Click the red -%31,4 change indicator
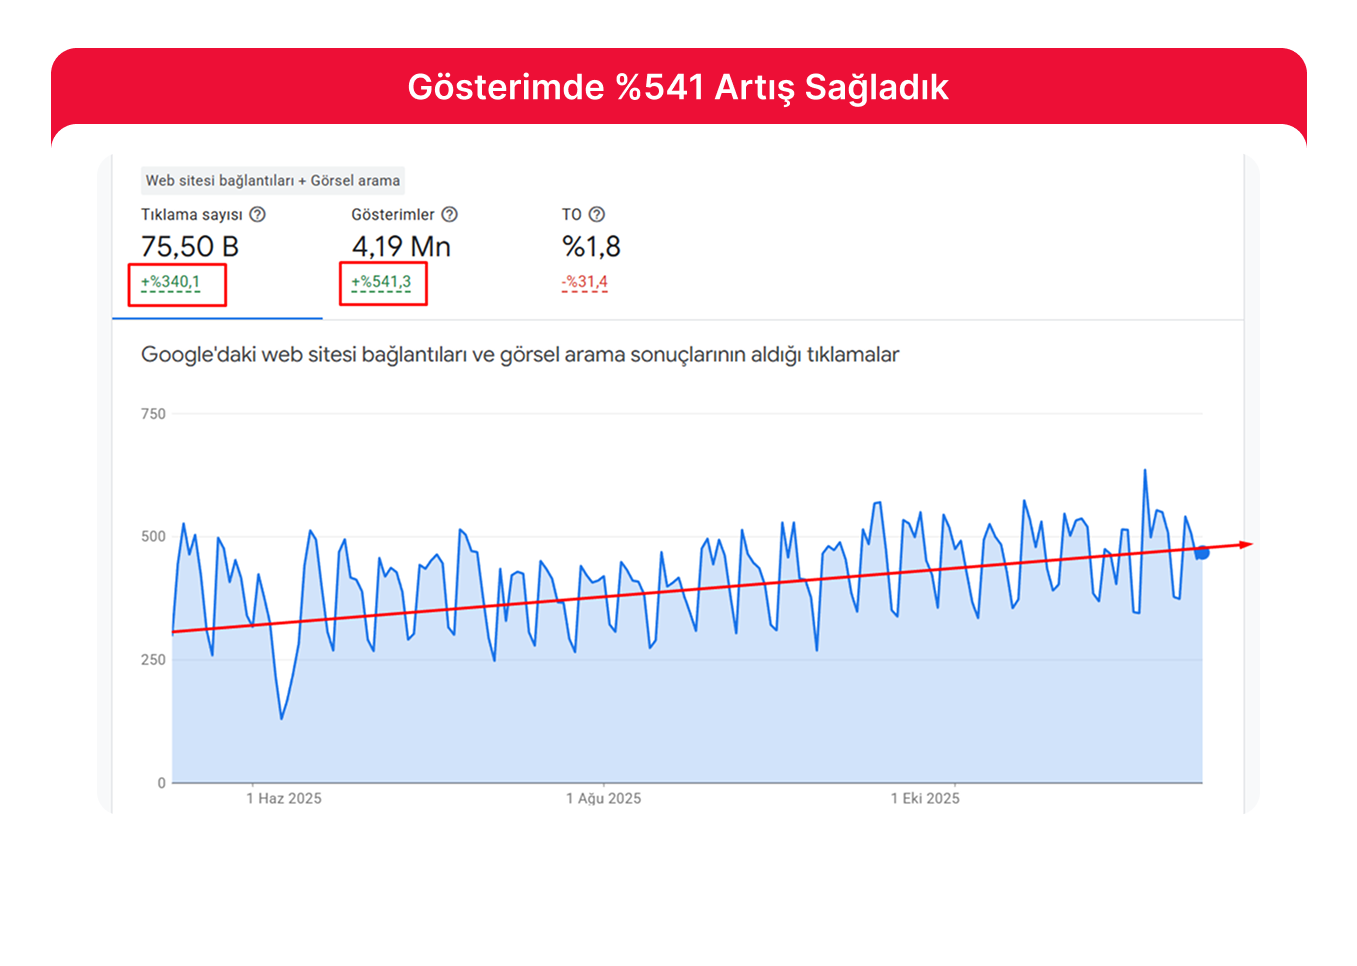Screen dimensions: 1357x966 coord(585,283)
